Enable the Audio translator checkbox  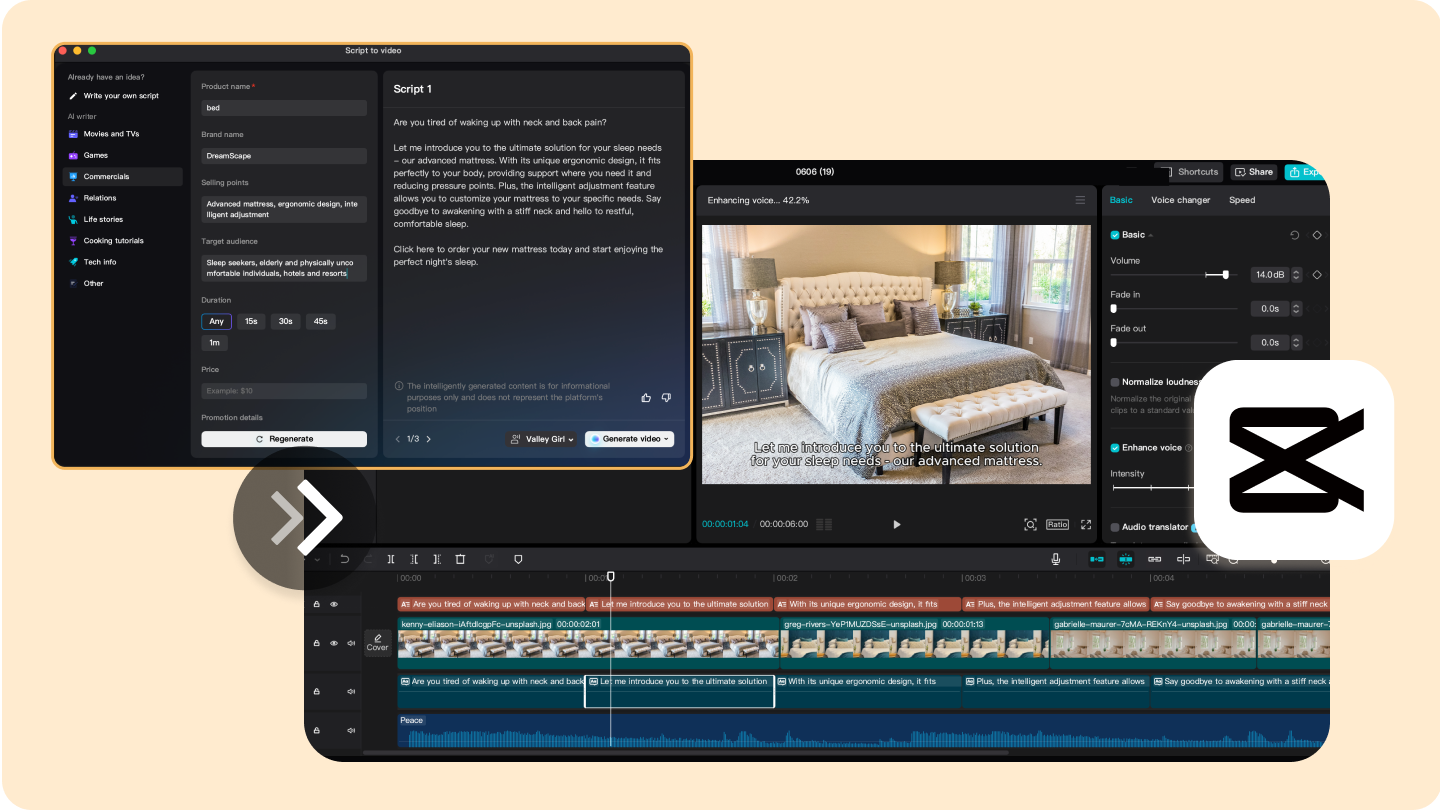[x=1115, y=527]
